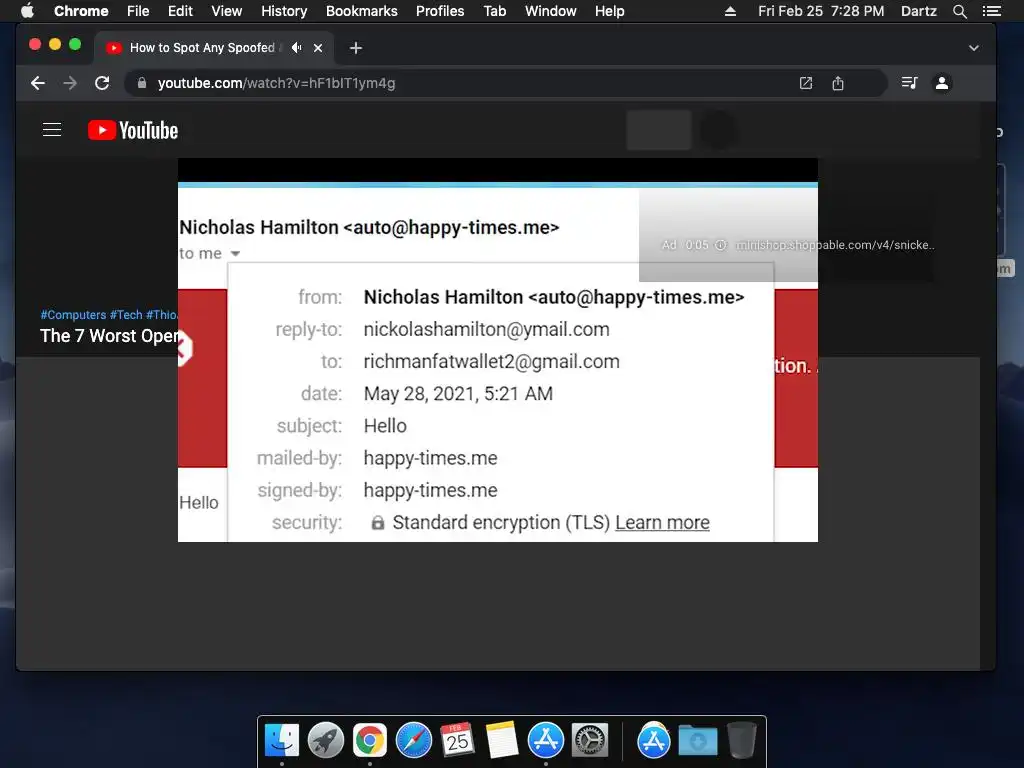Screen dimensions: 1024x768
Task: Open the Profiles menu
Action: pyautogui.click(x=440, y=11)
